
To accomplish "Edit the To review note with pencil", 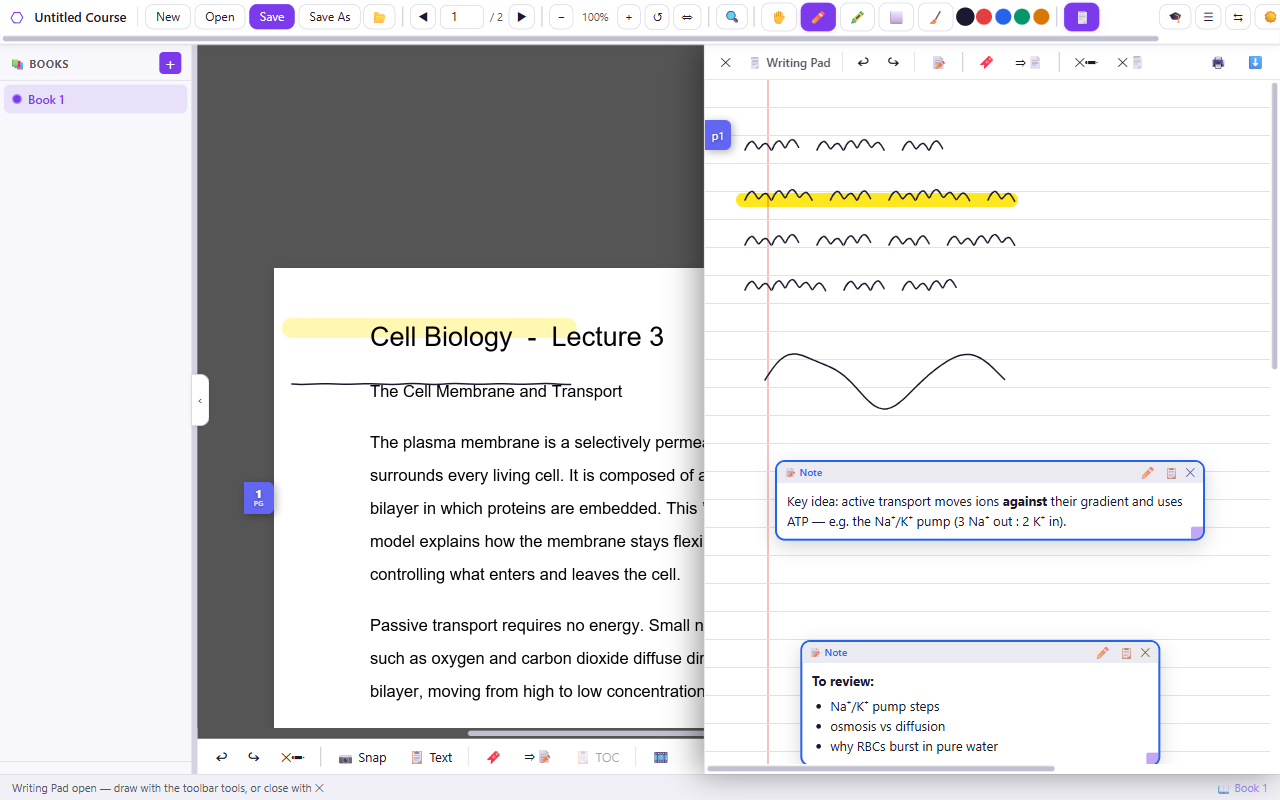I will coord(1103,653).
